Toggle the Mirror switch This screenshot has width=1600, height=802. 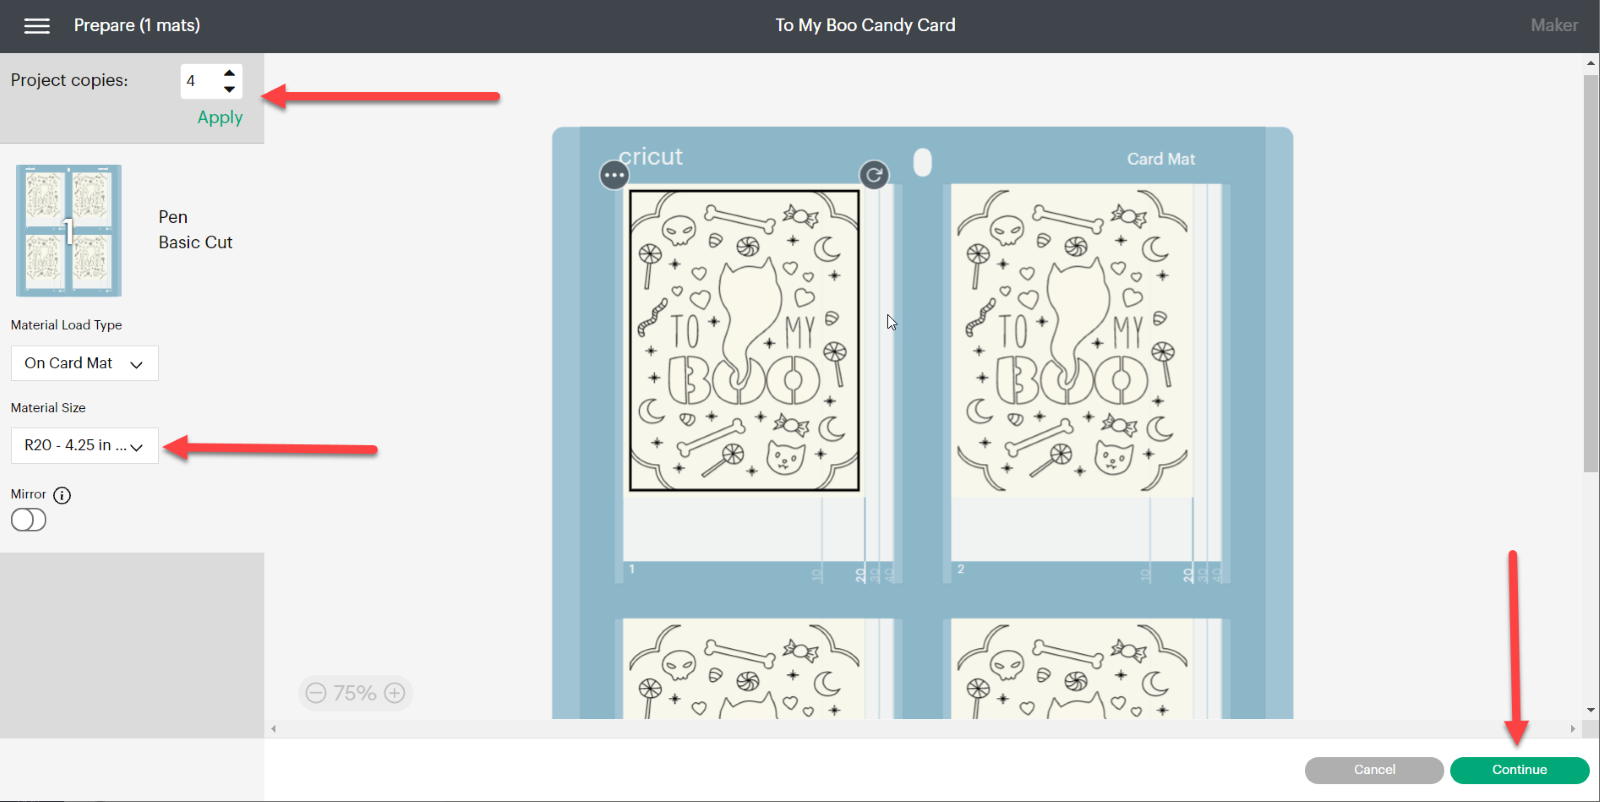(28, 520)
